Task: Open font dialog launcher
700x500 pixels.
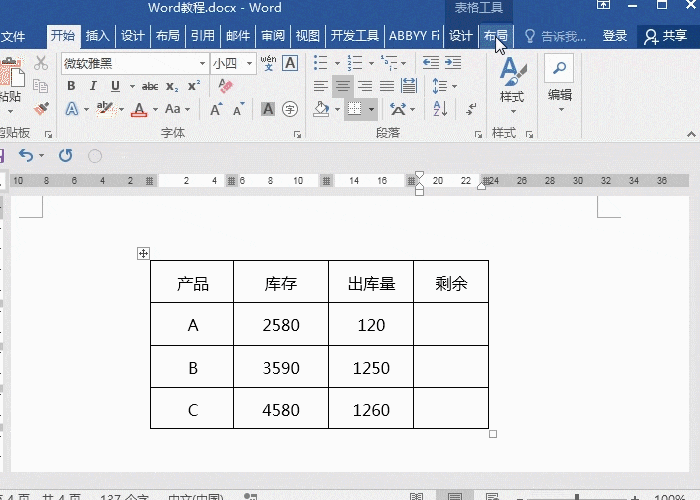Action: pos(297,134)
